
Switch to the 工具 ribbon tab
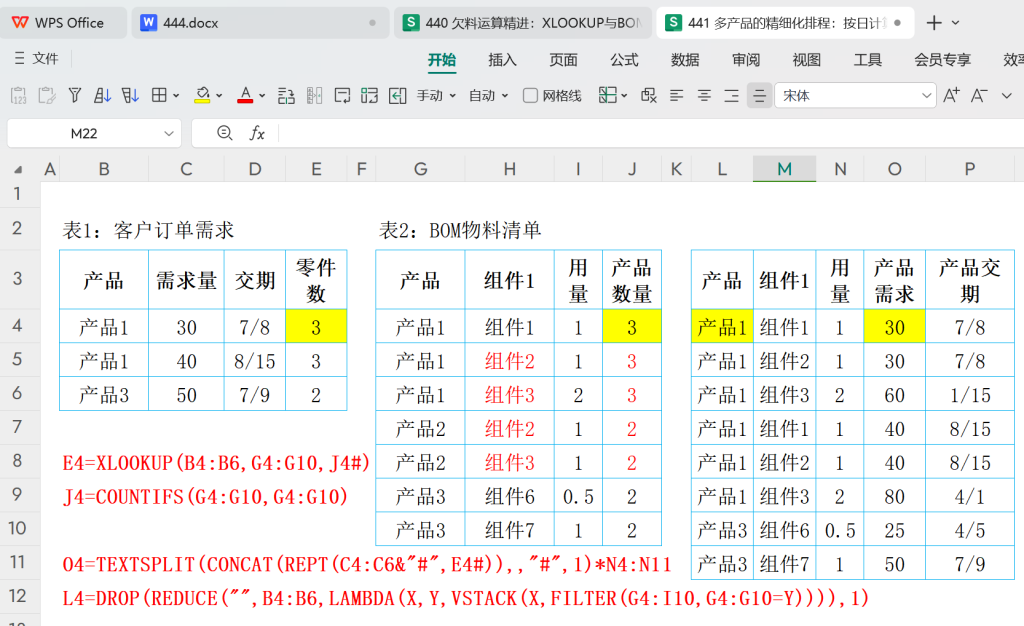point(868,60)
